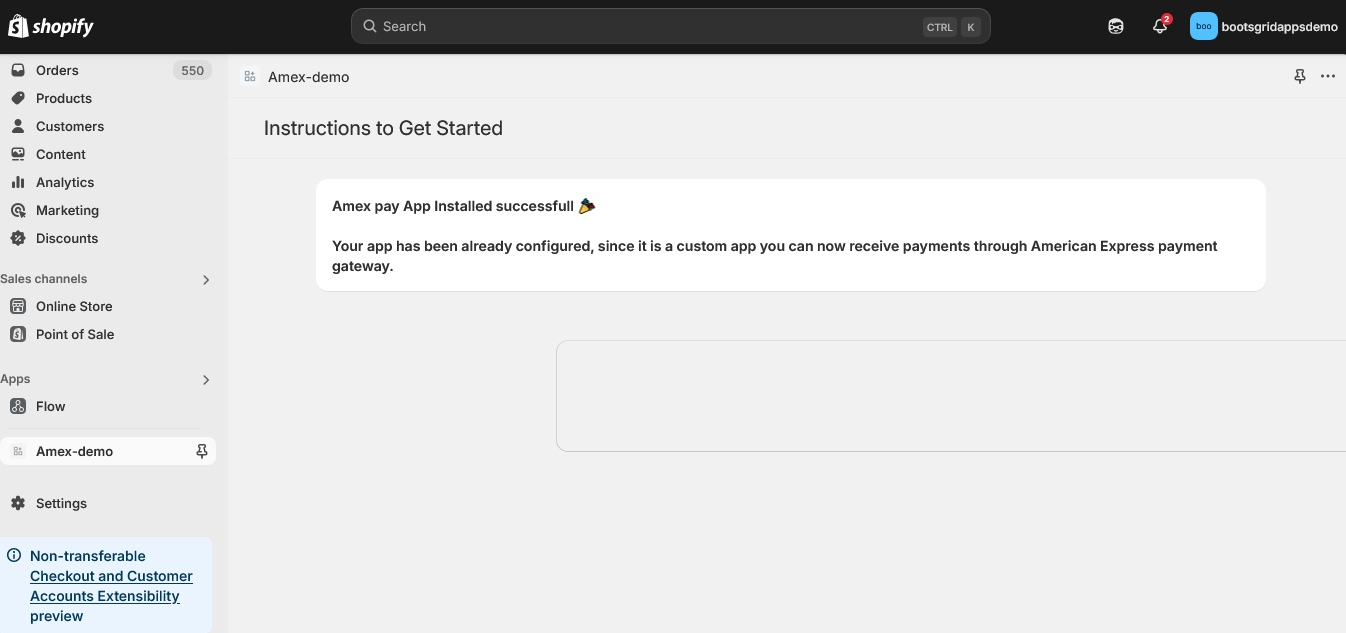Click the Instructions to Get Started heading
Image resolution: width=1346 pixels, height=633 pixels.
click(x=383, y=128)
